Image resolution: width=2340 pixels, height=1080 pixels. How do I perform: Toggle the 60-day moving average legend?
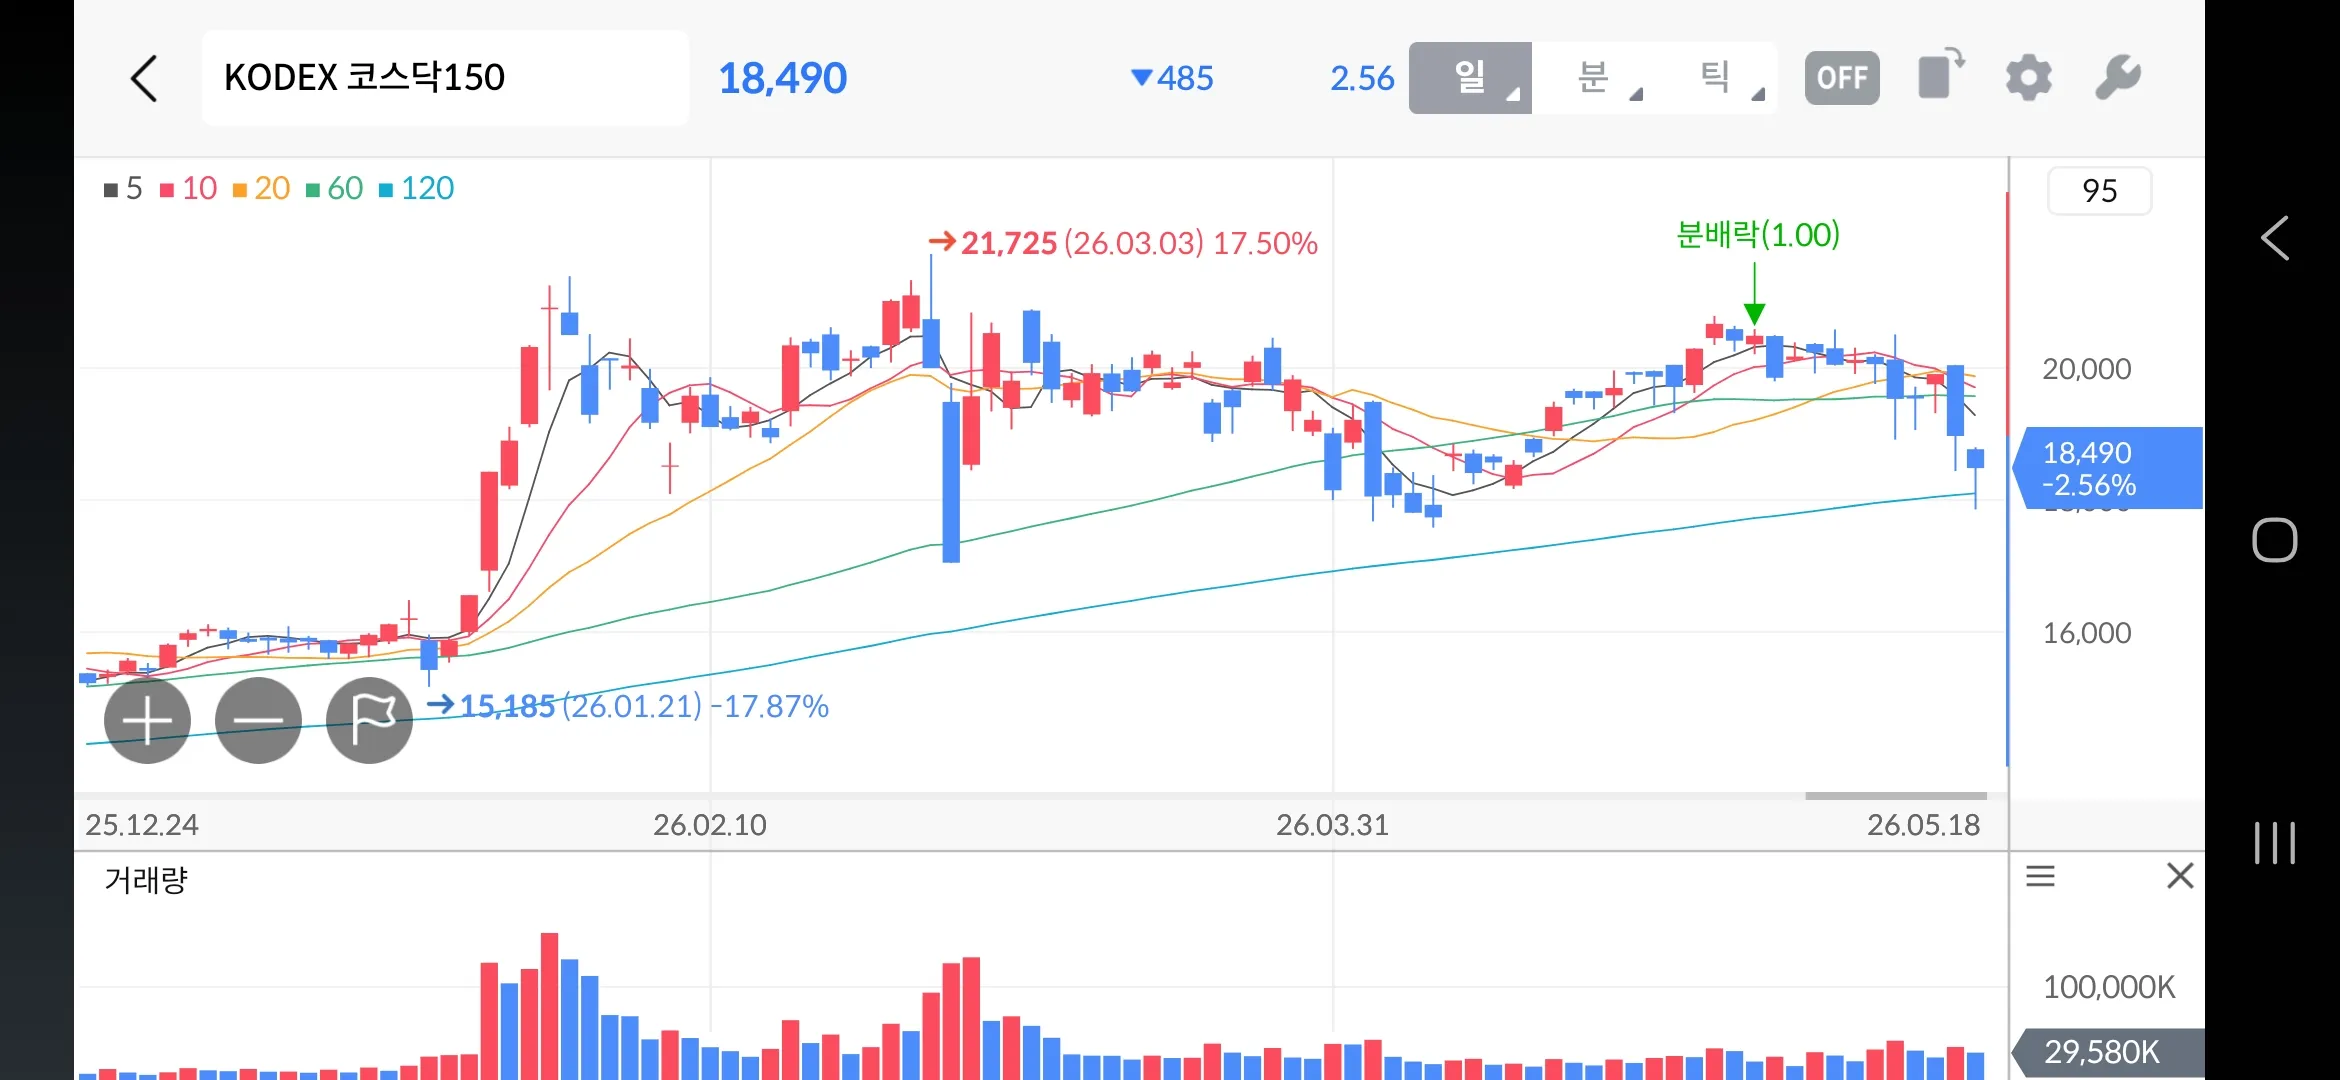[x=334, y=188]
